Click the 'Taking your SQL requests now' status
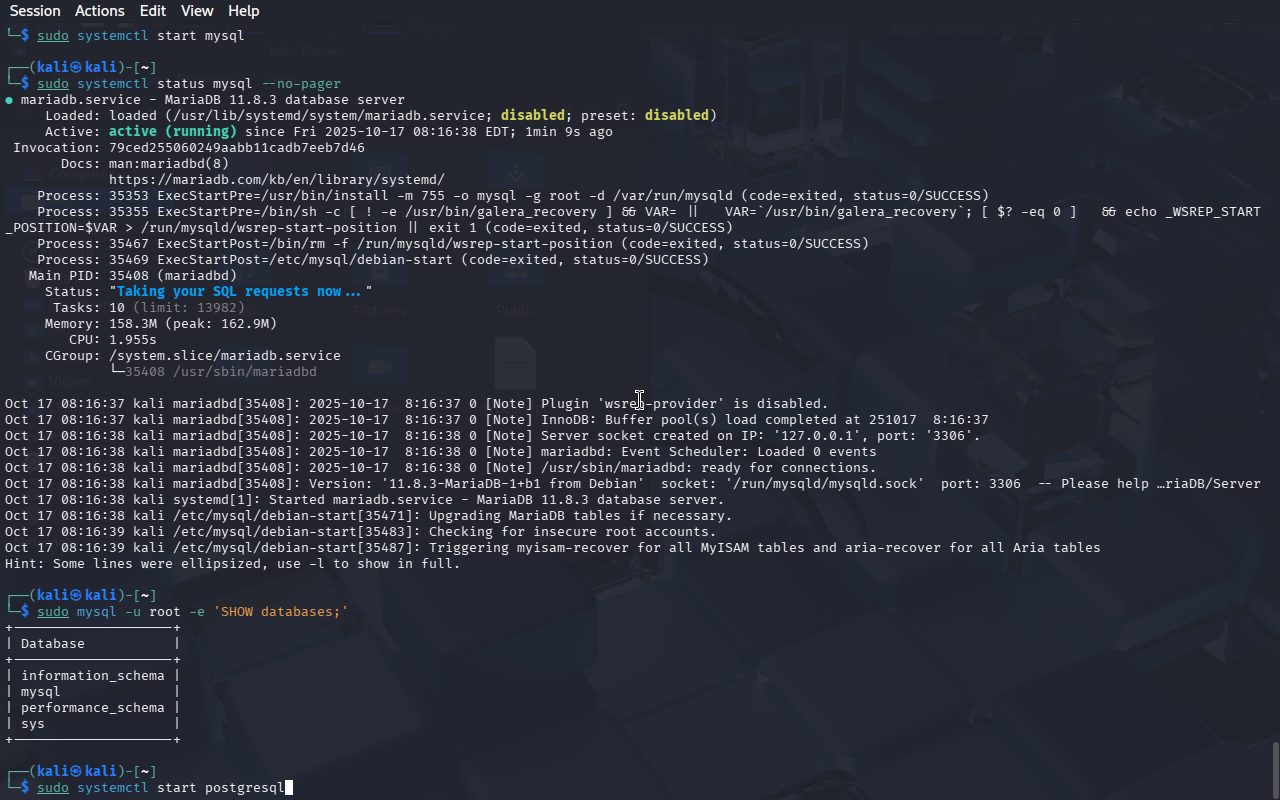 coord(240,292)
